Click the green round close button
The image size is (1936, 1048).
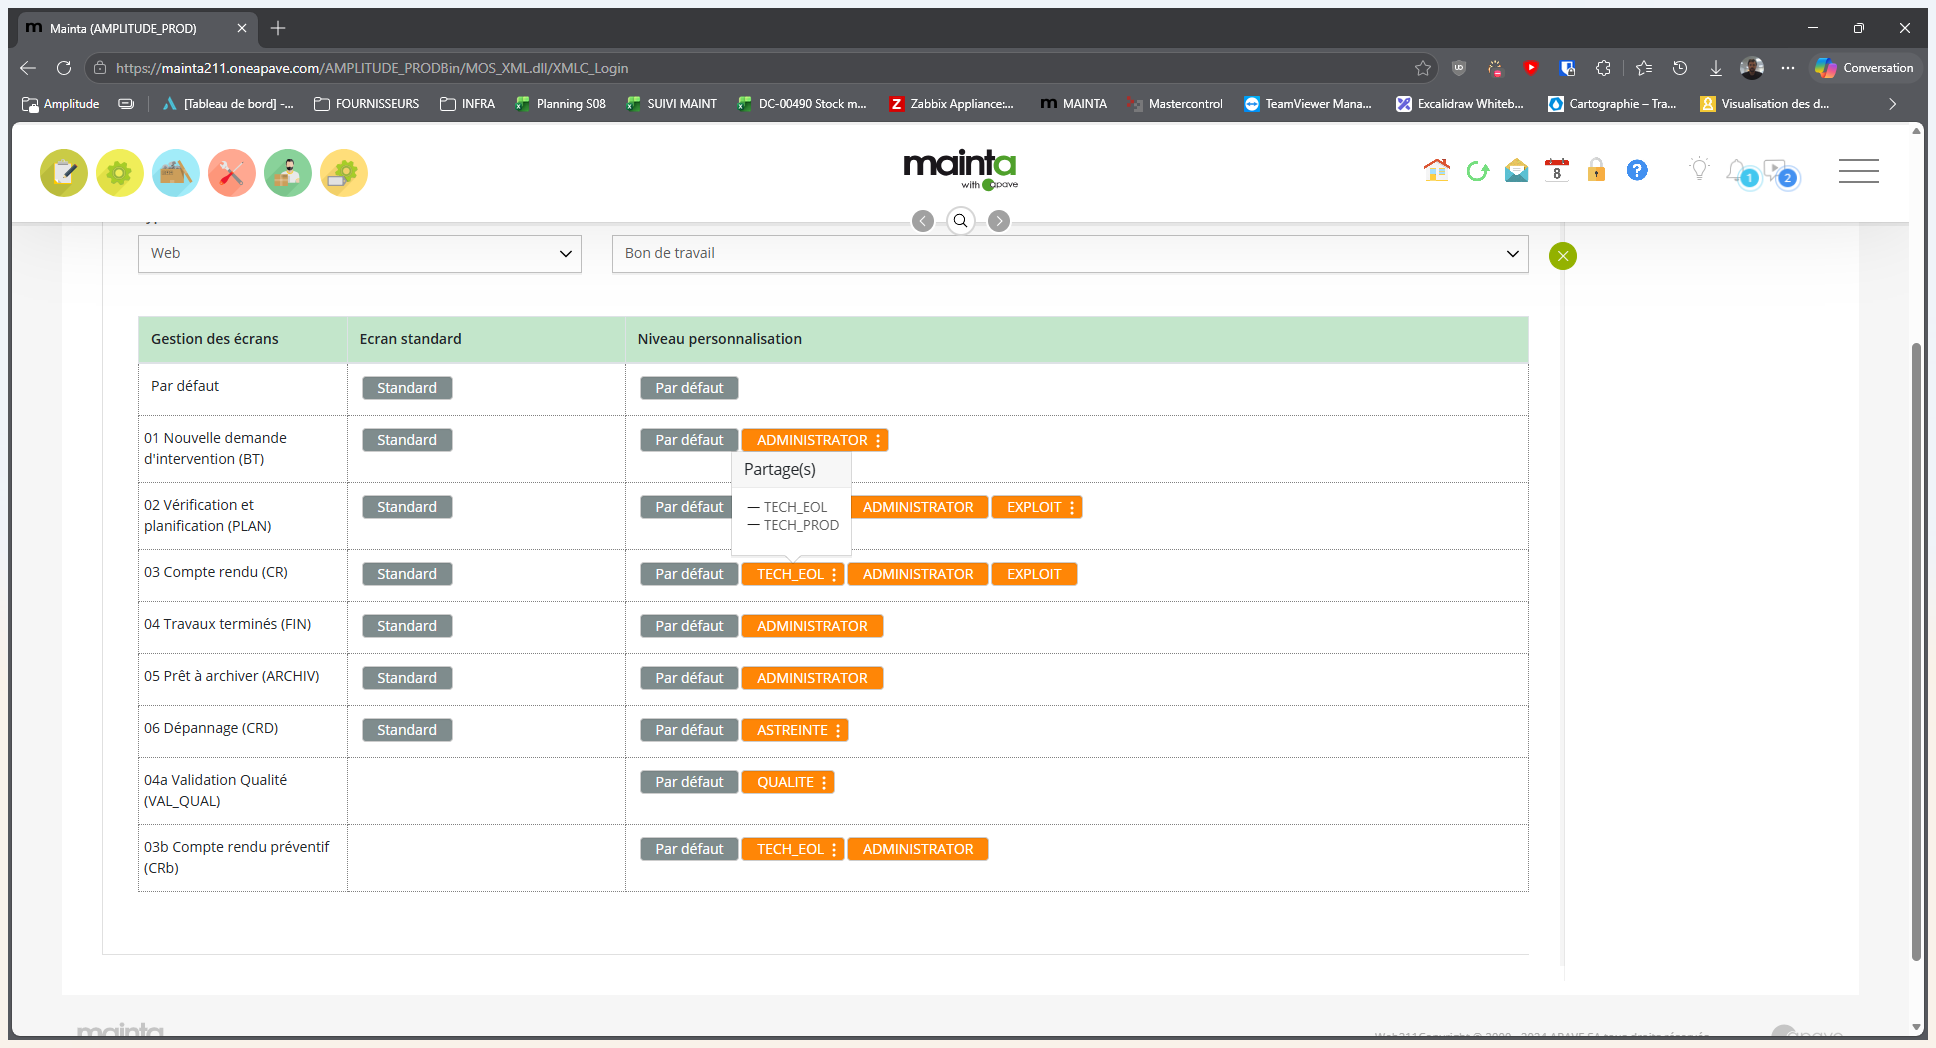coord(1563,256)
